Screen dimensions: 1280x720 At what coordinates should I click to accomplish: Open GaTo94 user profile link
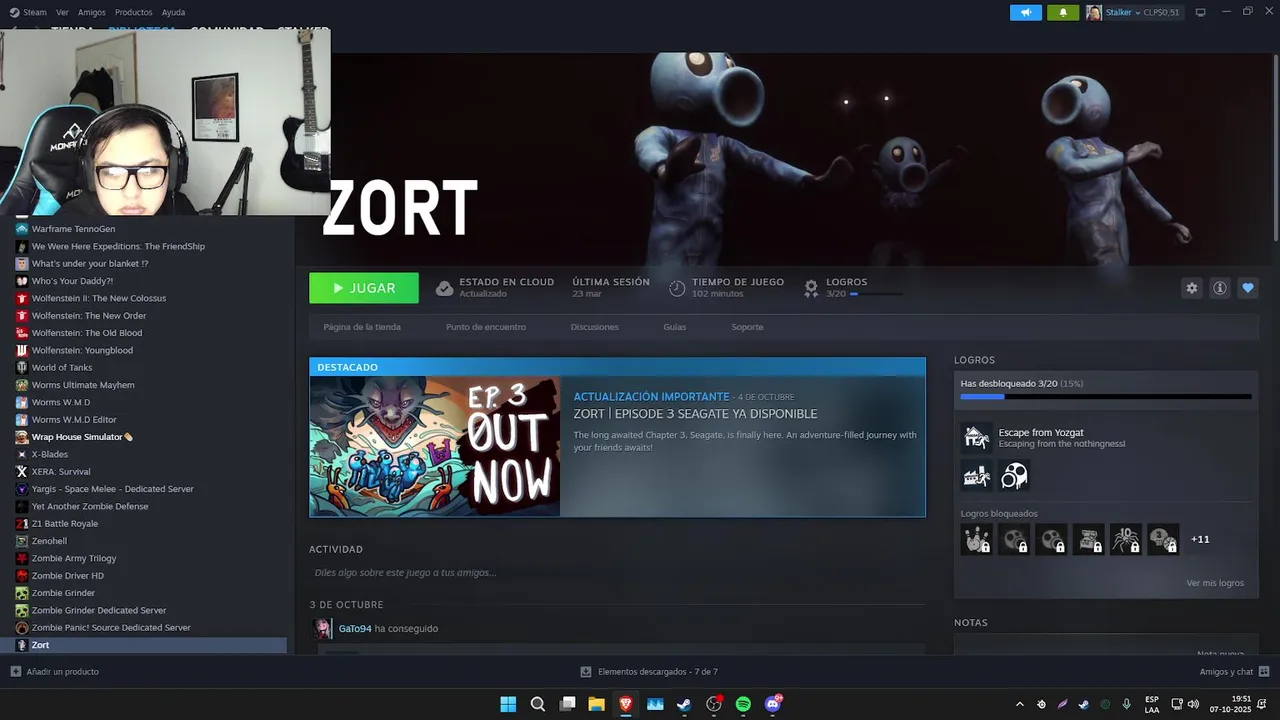click(355, 629)
